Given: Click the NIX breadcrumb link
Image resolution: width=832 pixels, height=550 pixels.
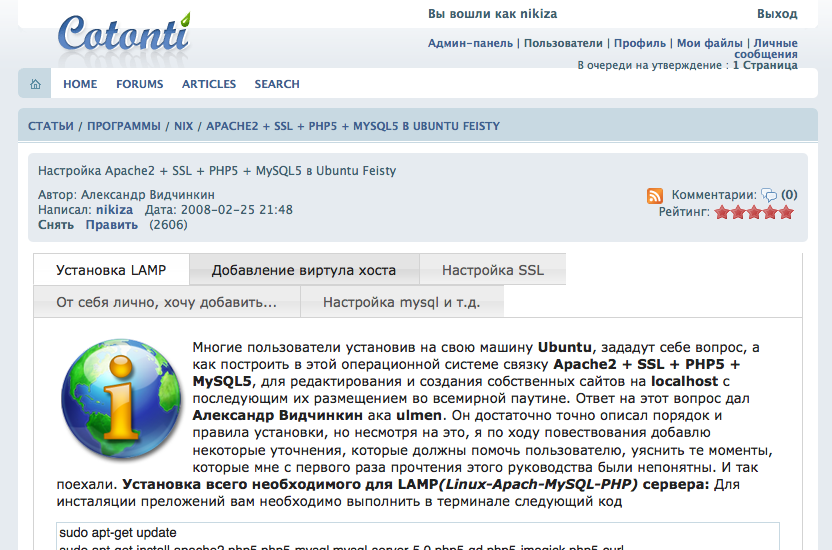Looking at the screenshot, I should click(183, 126).
